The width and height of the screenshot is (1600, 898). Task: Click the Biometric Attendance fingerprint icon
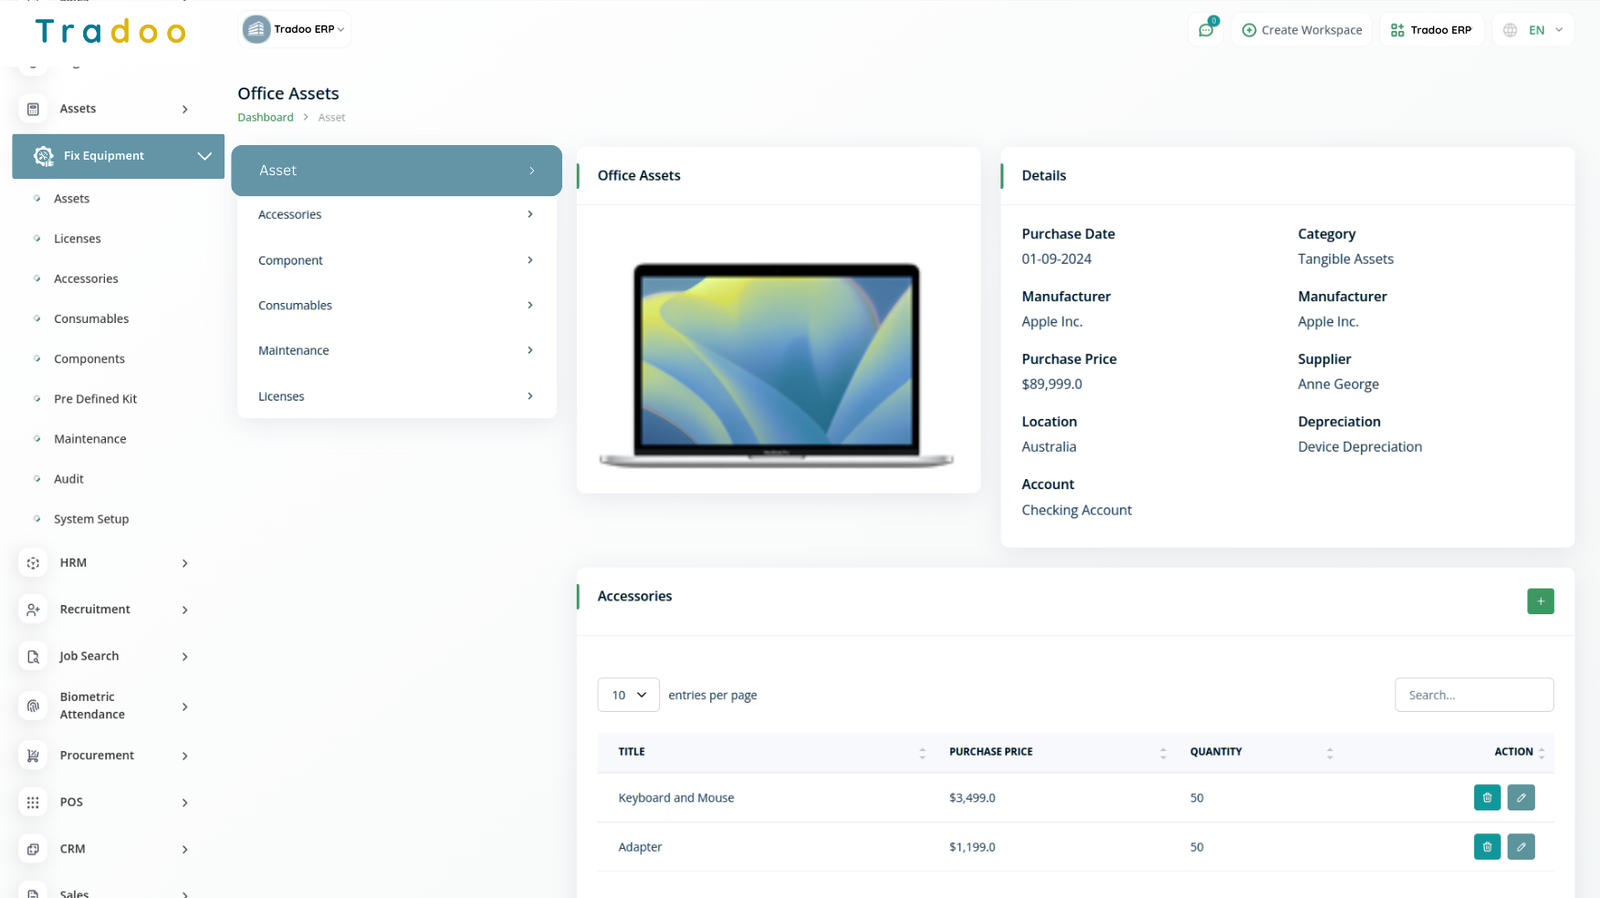(33, 706)
